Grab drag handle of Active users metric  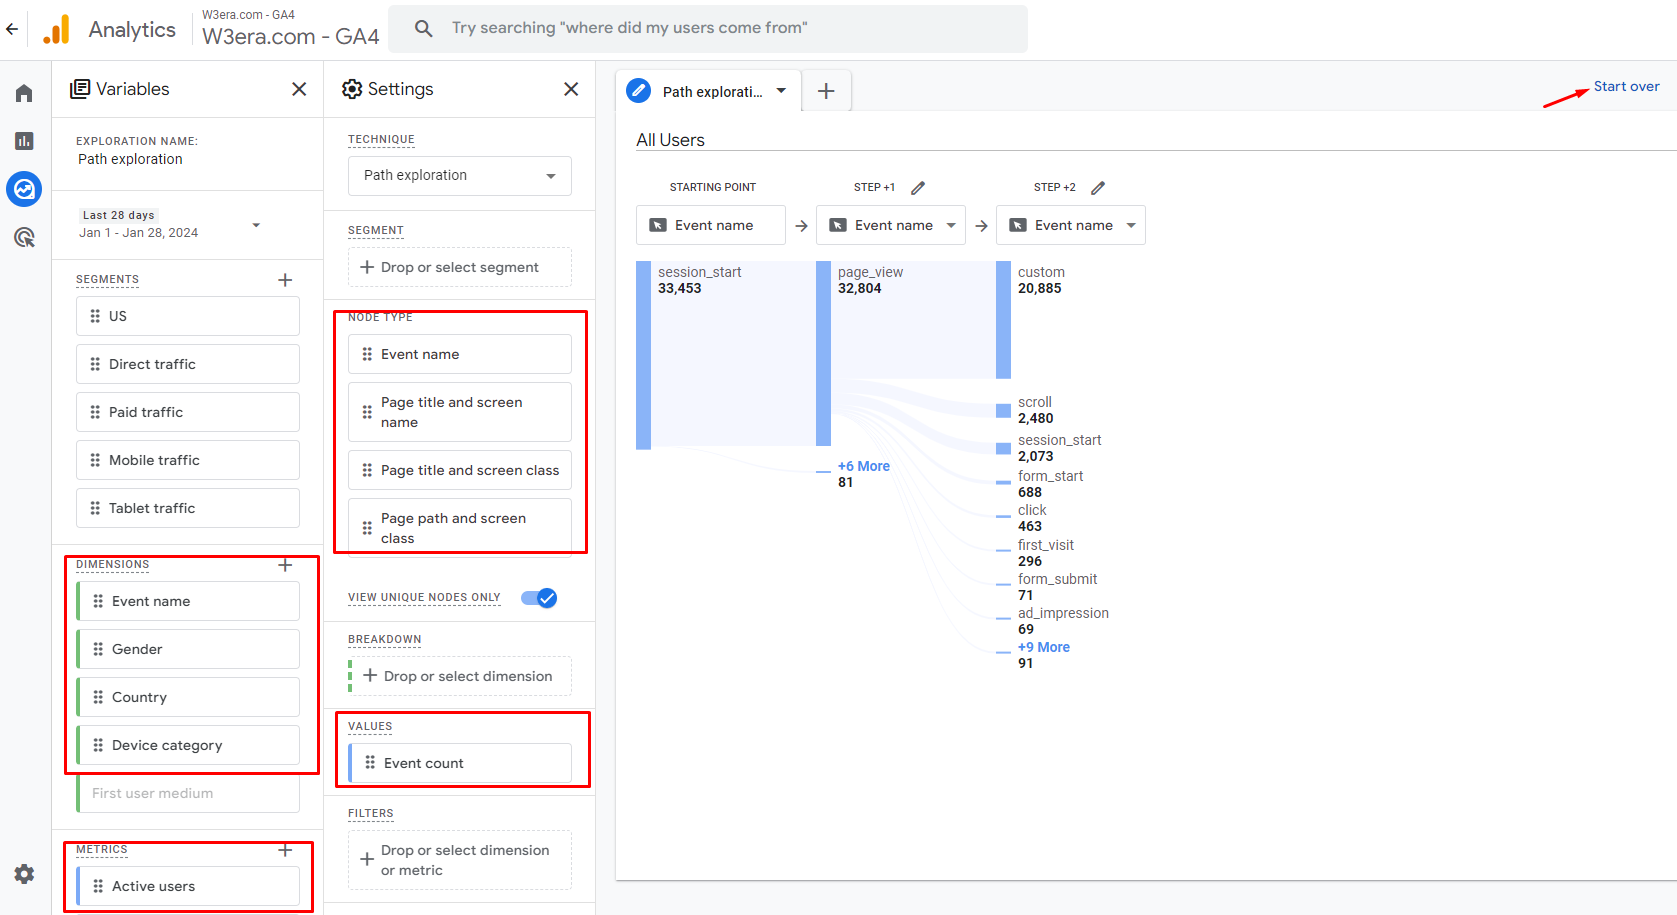(98, 886)
